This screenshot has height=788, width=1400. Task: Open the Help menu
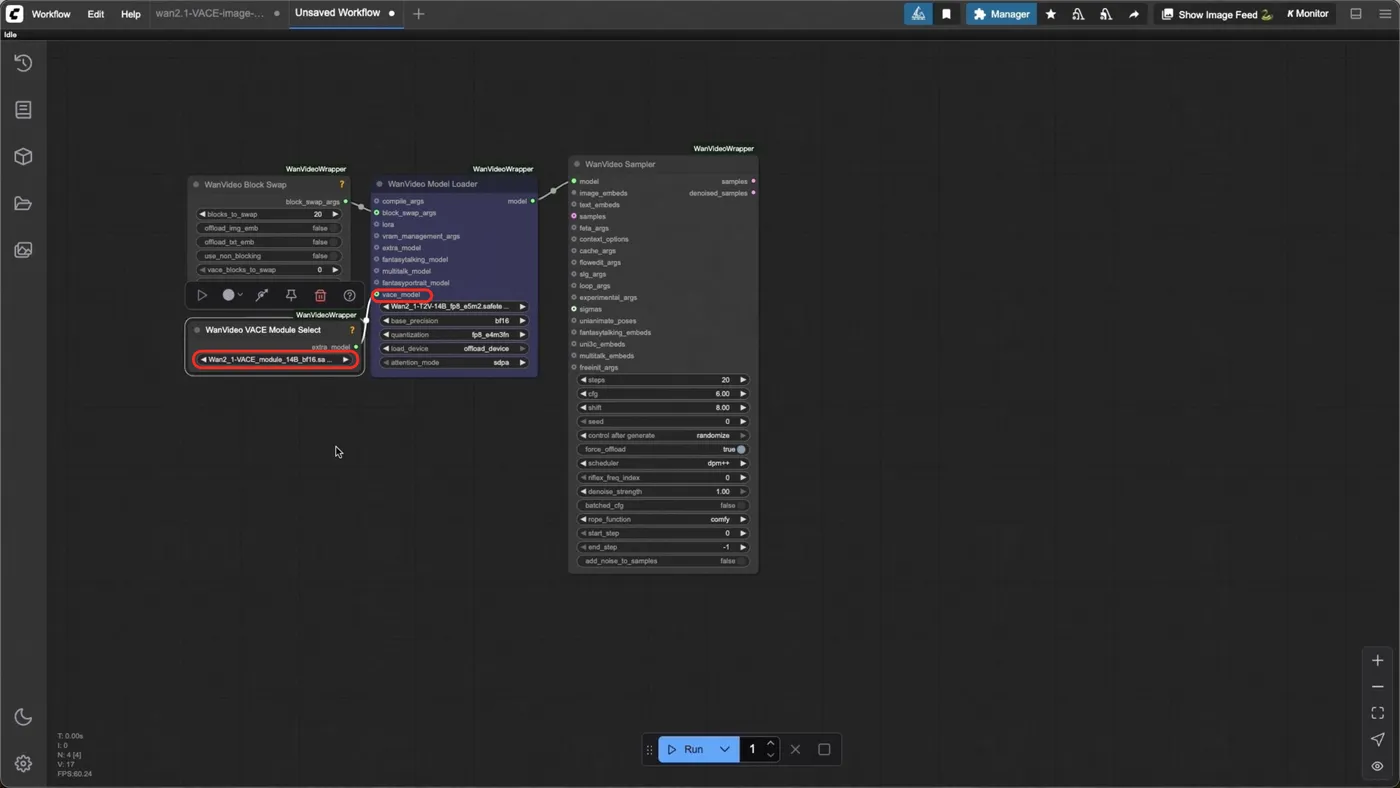pos(131,14)
